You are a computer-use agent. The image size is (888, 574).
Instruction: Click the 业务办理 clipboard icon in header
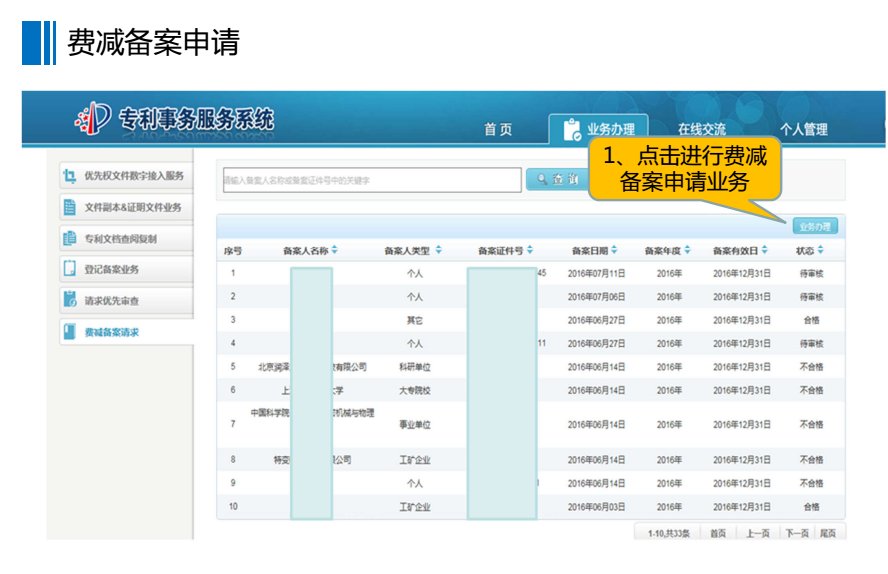tap(572, 130)
